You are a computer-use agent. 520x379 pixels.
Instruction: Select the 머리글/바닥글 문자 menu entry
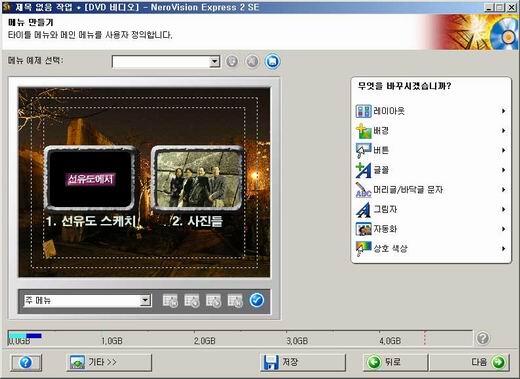pos(431,190)
